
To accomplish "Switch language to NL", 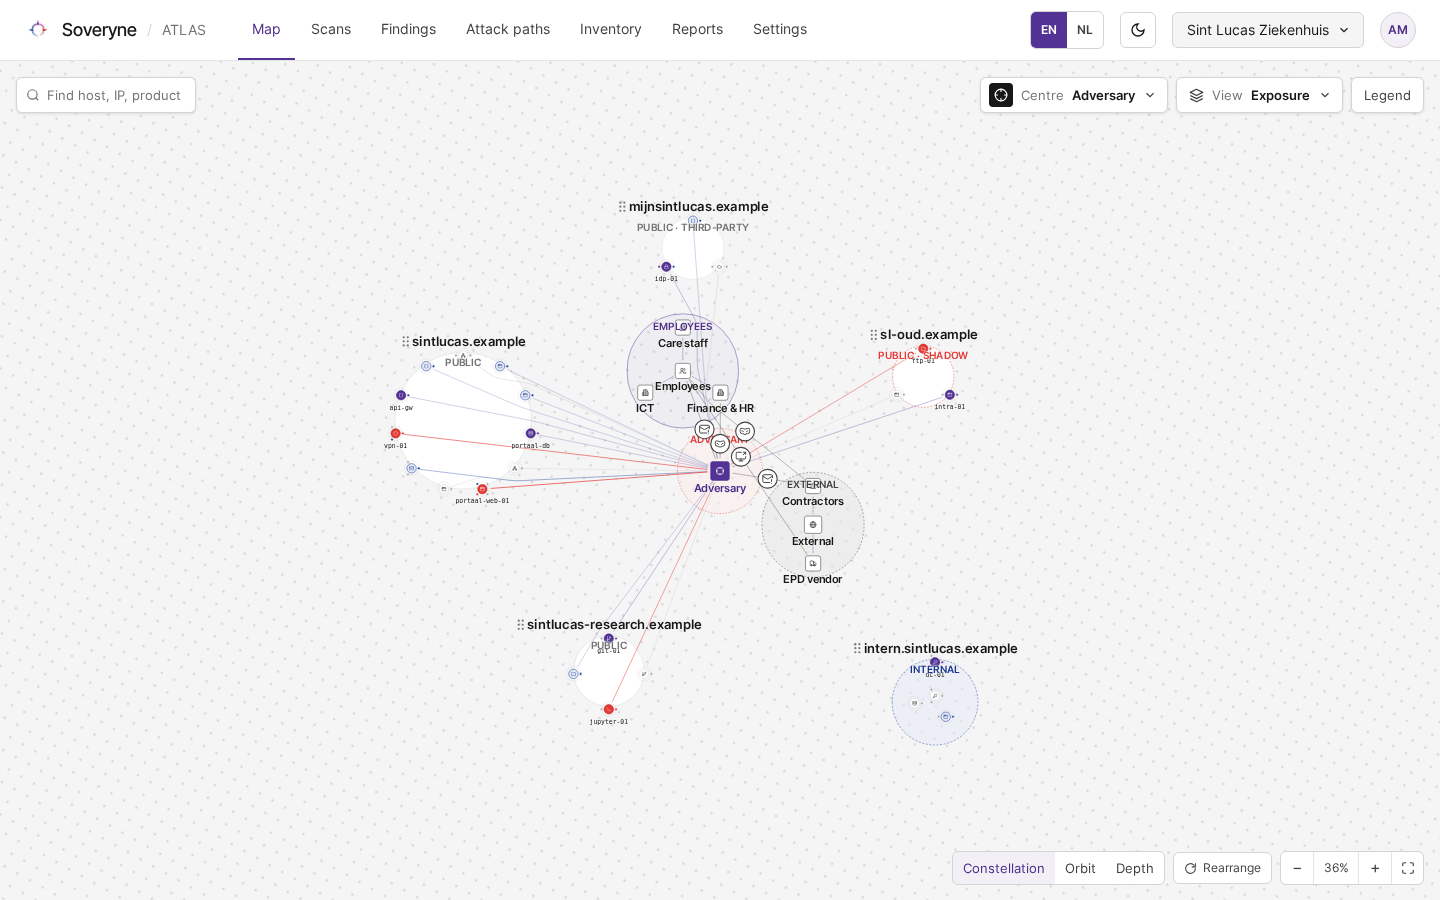I will point(1085,30).
